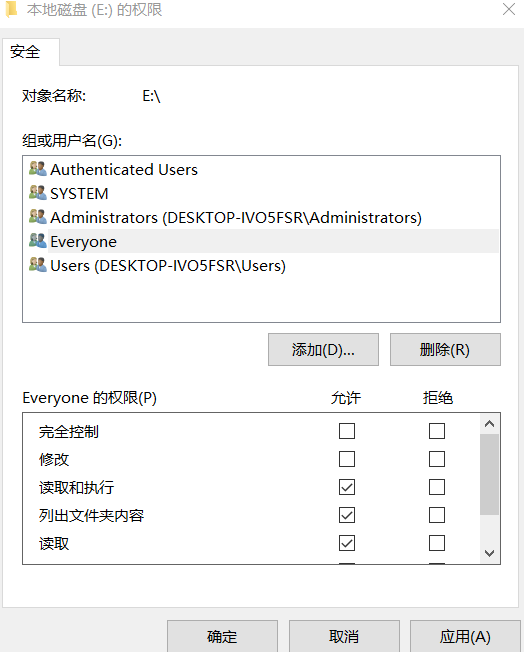Click the 读取 permission label
This screenshot has height=652, width=524.
click(54, 543)
